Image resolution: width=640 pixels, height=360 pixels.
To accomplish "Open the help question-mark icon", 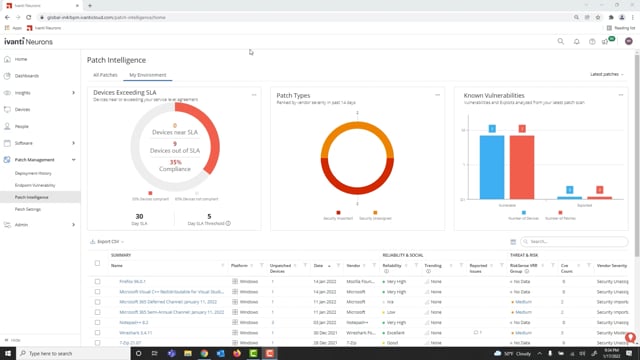I will pos(592,42).
